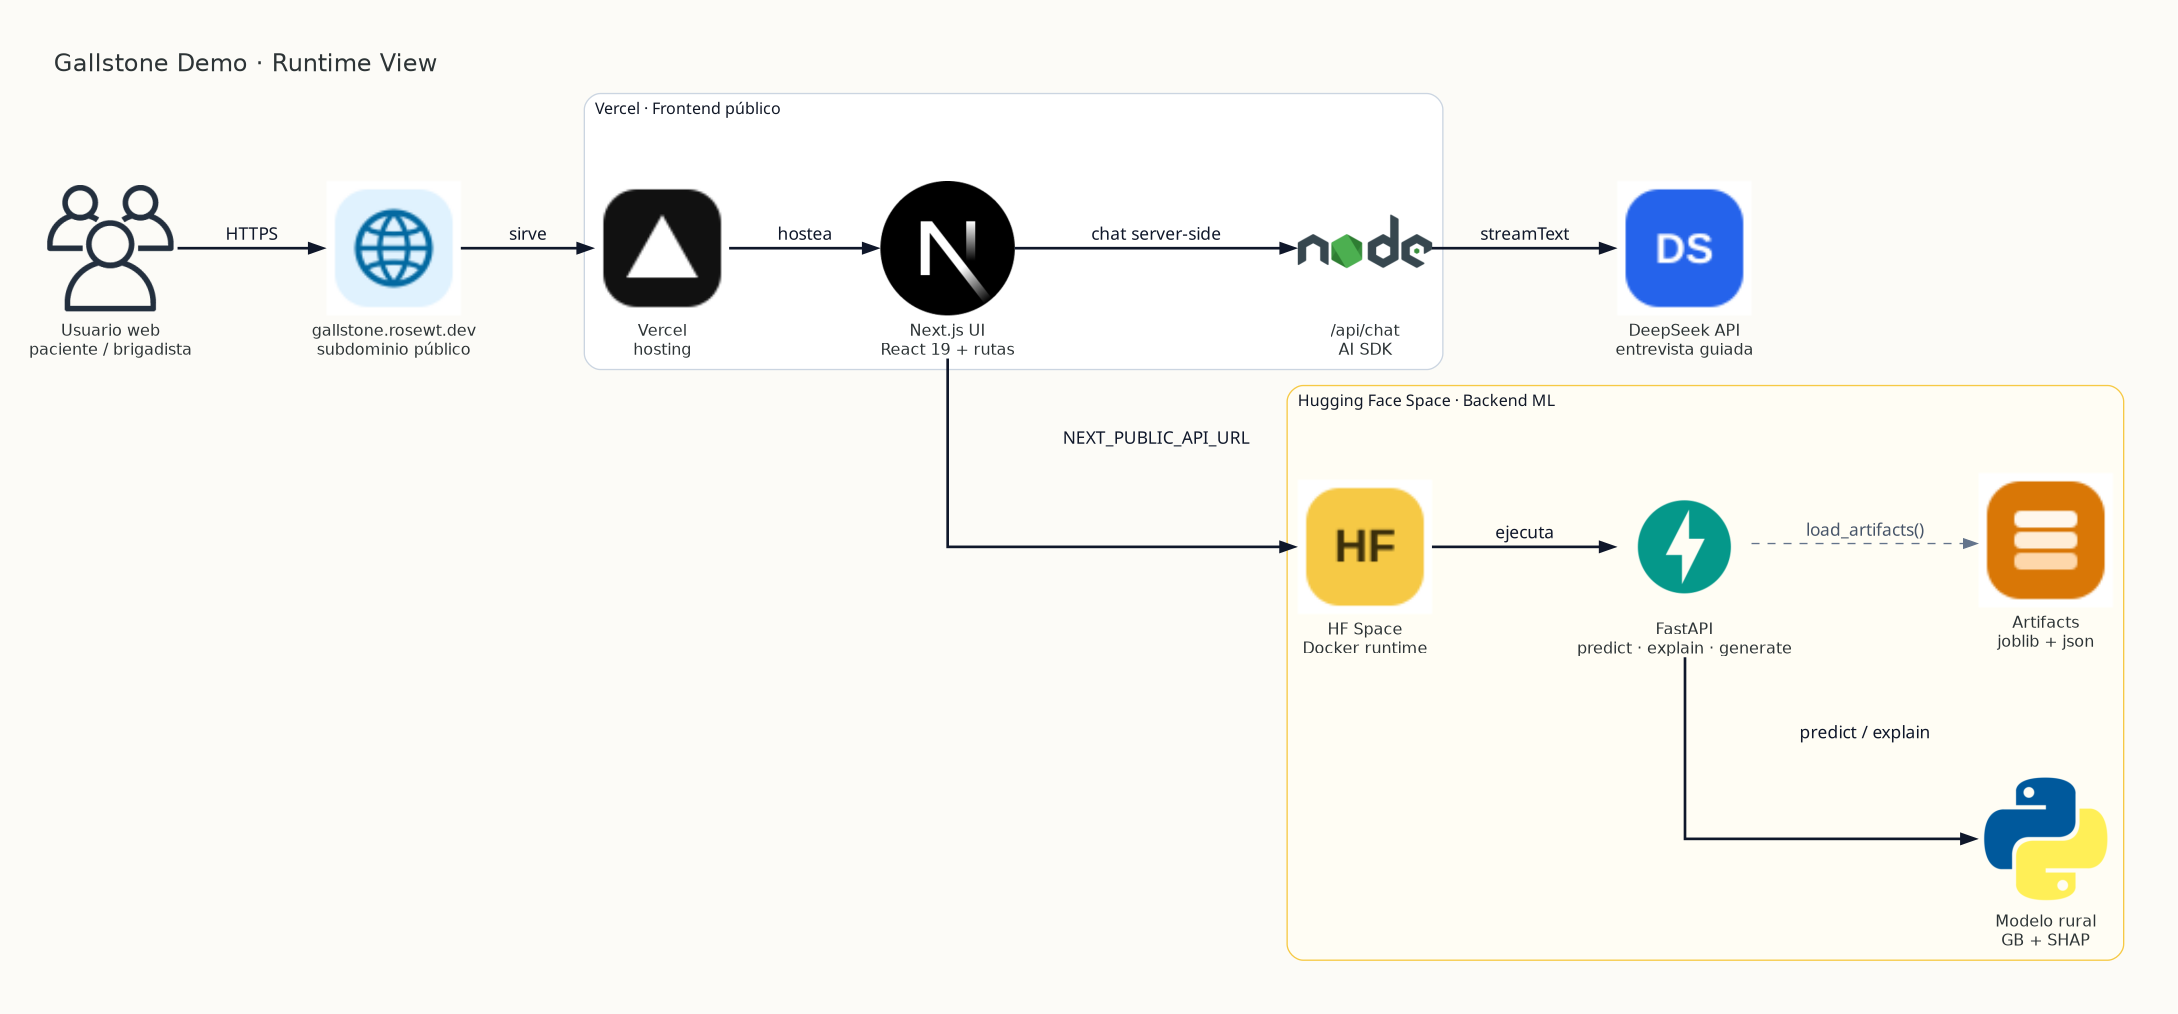Select 'Artifacts joblib + json' caption
The height and width of the screenshot is (1014, 2178).
[x=2045, y=631]
